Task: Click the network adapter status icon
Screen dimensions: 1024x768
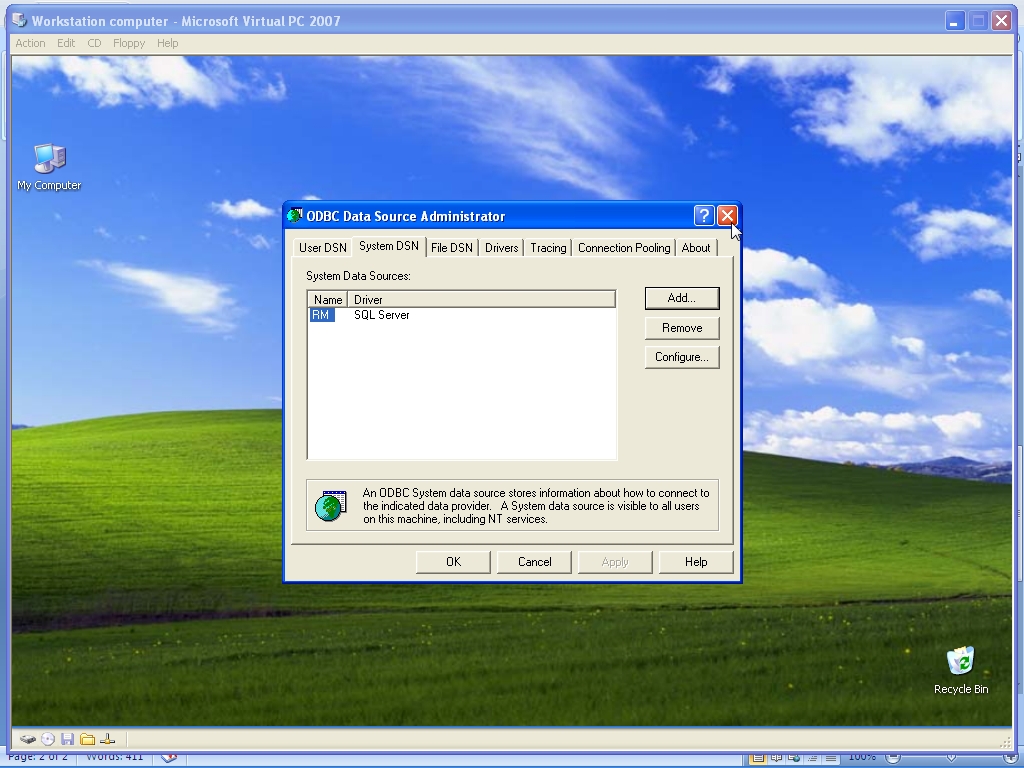Action: pos(108,739)
